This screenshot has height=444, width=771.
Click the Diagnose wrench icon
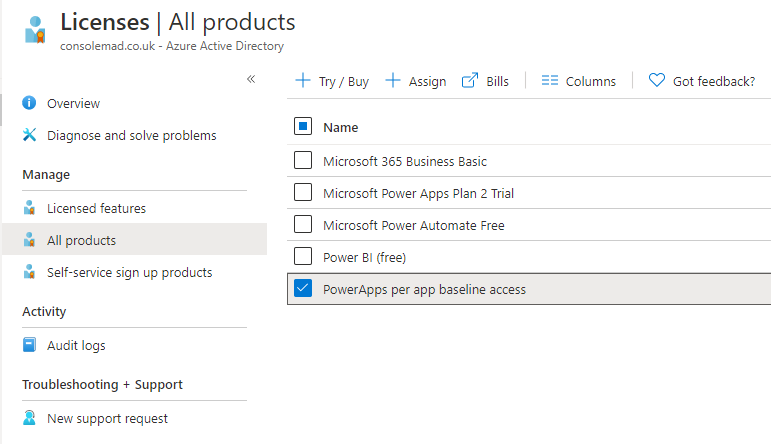30,135
